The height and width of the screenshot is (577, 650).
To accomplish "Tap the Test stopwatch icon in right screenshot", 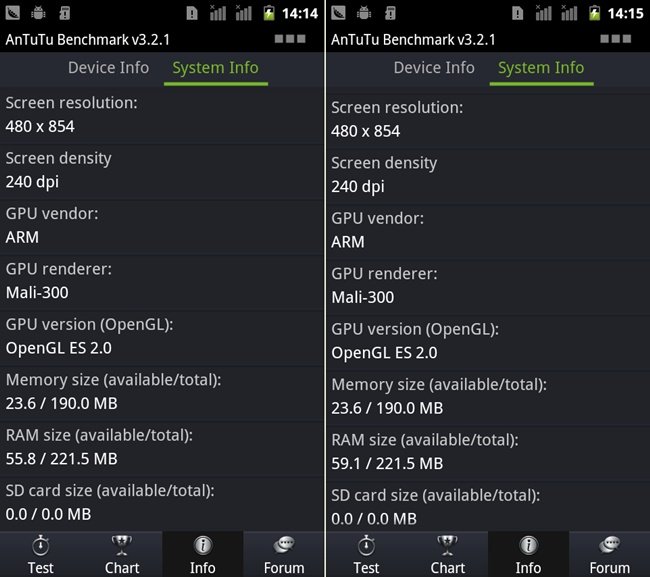I will coord(367,546).
